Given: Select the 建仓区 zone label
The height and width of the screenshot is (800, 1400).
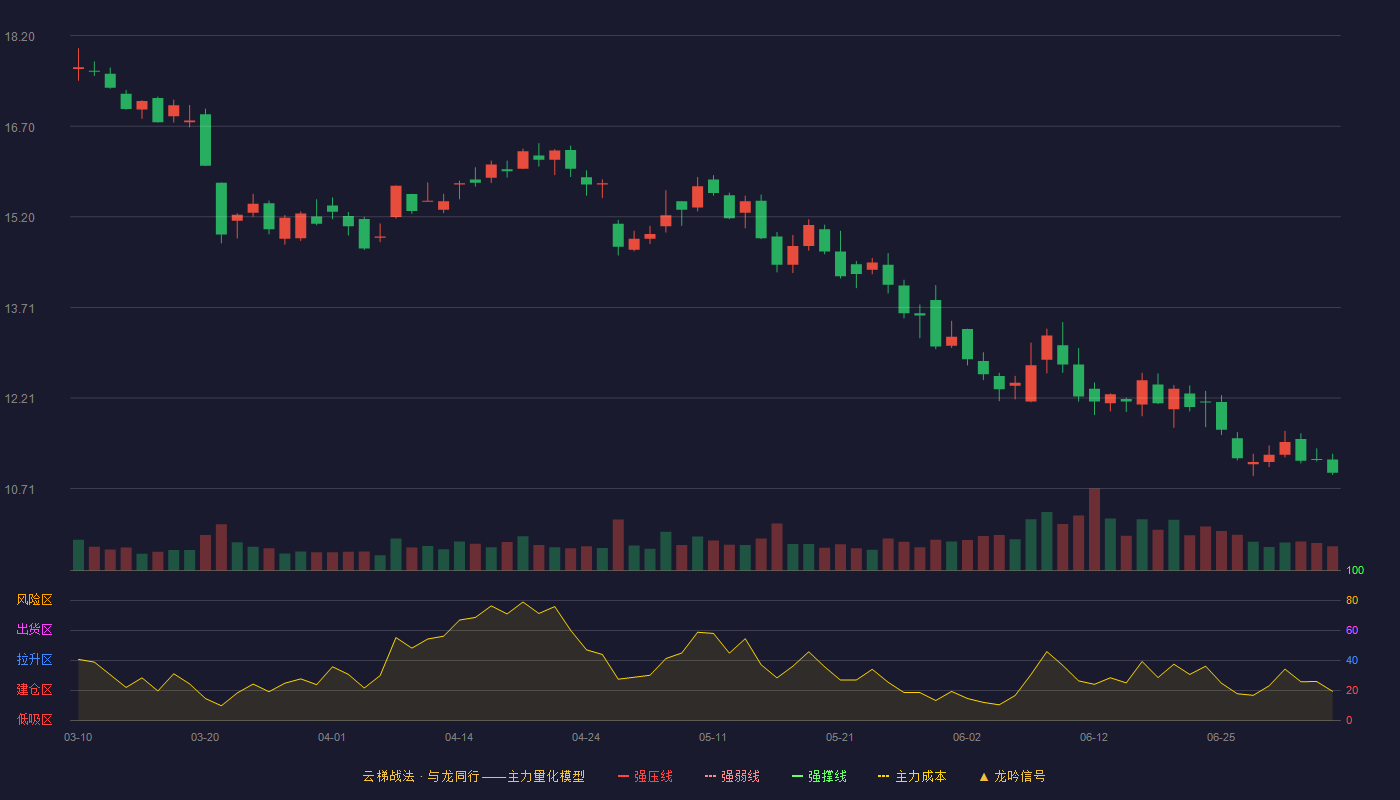Looking at the screenshot, I should [x=34, y=690].
